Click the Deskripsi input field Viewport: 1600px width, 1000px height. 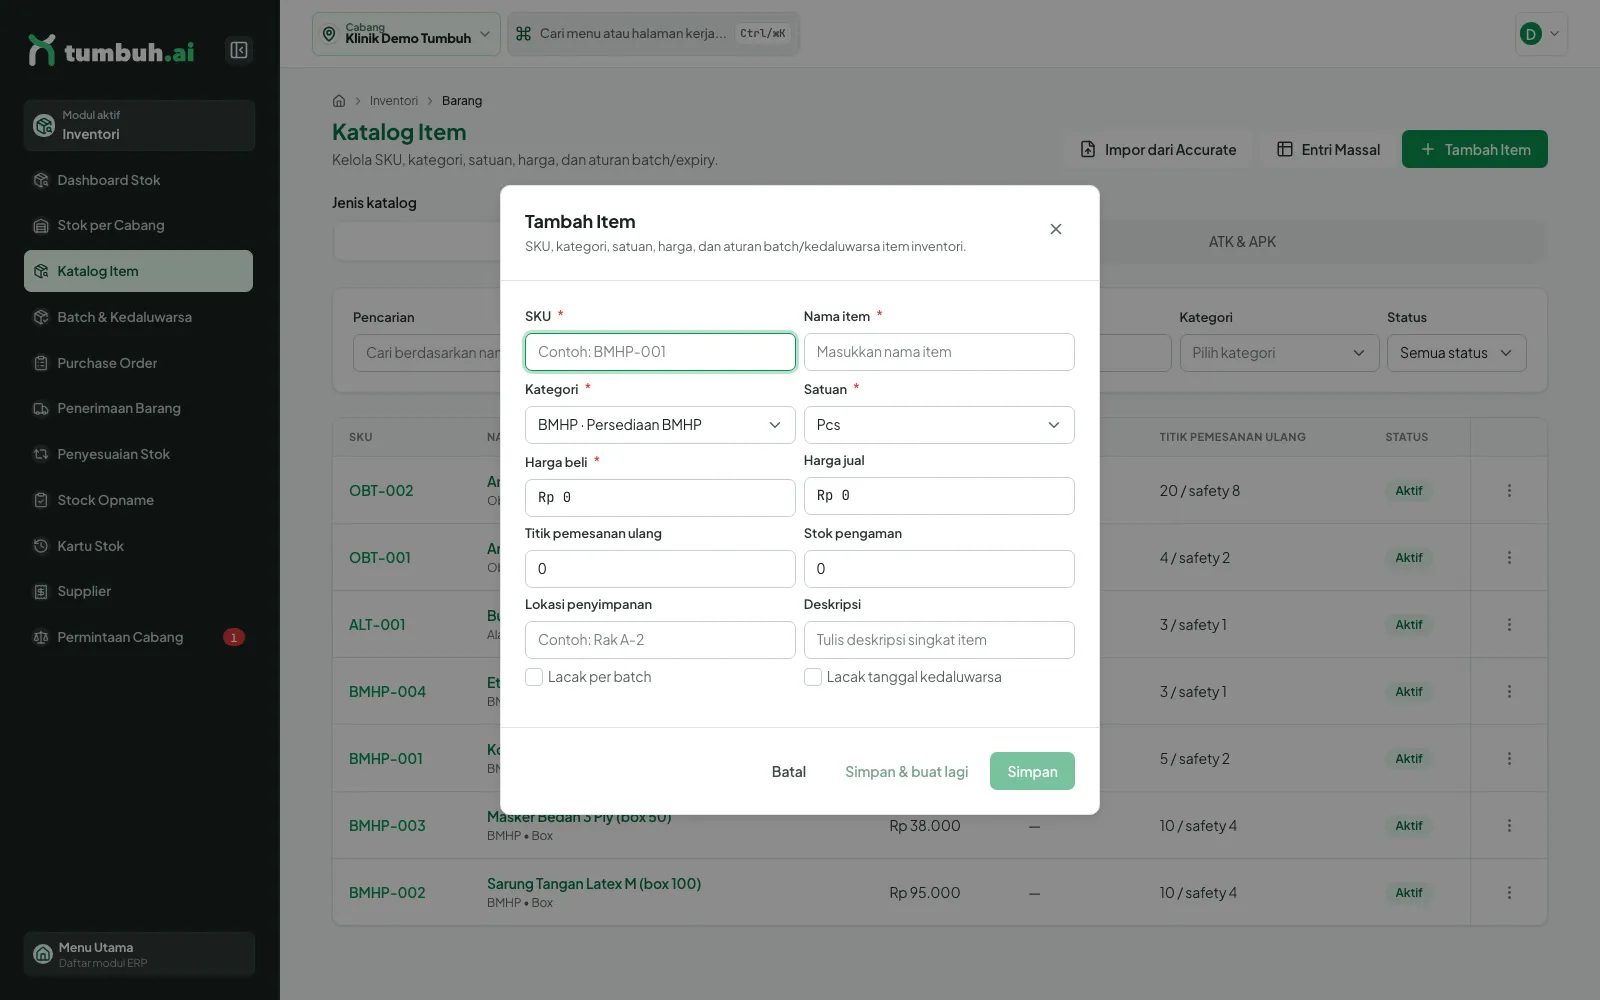[x=939, y=640]
